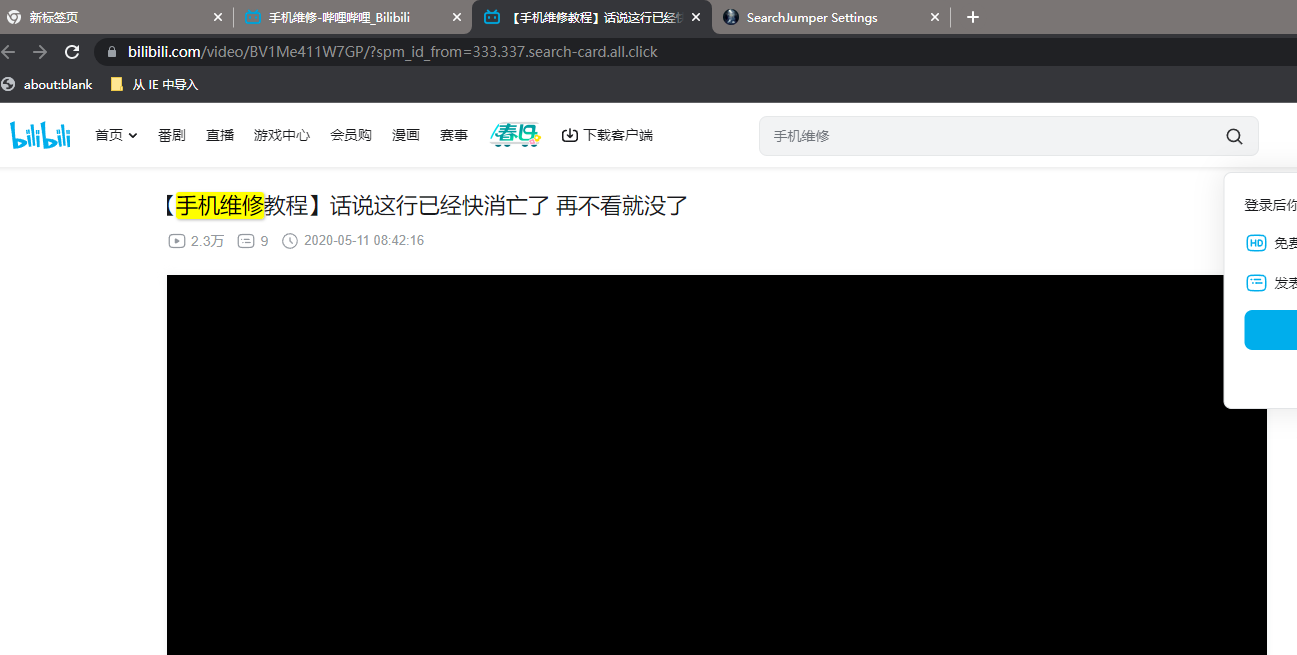Open 从 IE 中导入 bookmark folder
Image resolution: width=1297 pixels, height=655 pixels.
tap(154, 85)
